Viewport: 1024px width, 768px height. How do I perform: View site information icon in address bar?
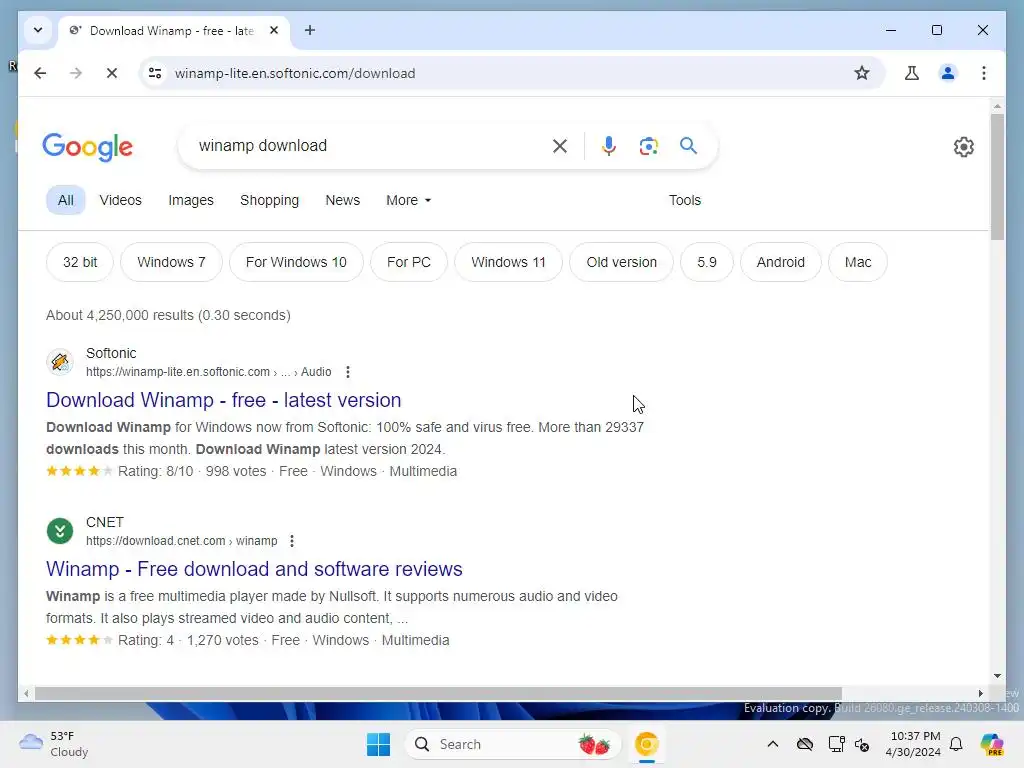[x=155, y=73]
